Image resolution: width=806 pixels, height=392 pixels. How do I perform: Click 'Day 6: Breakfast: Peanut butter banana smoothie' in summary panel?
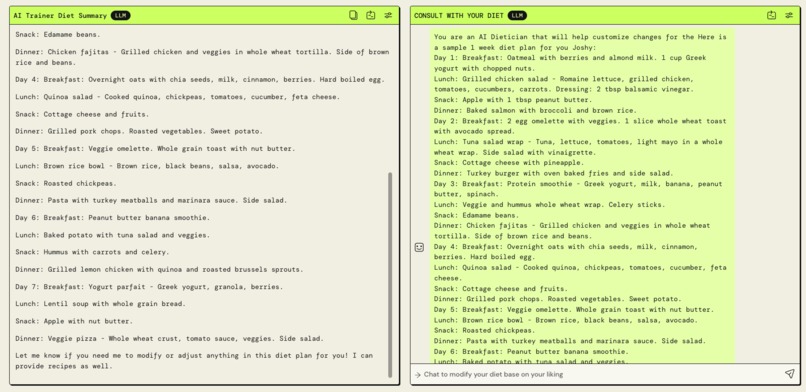coord(113,218)
